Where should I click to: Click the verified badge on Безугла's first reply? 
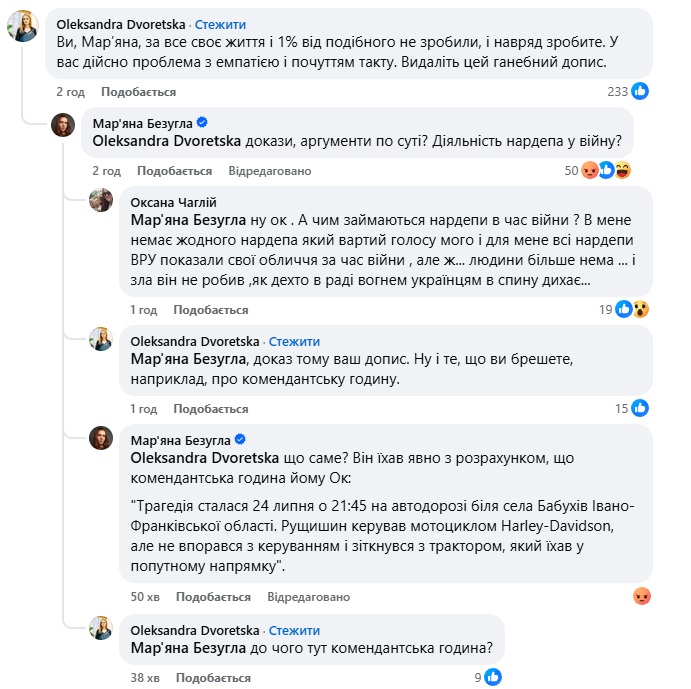[203, 122]
